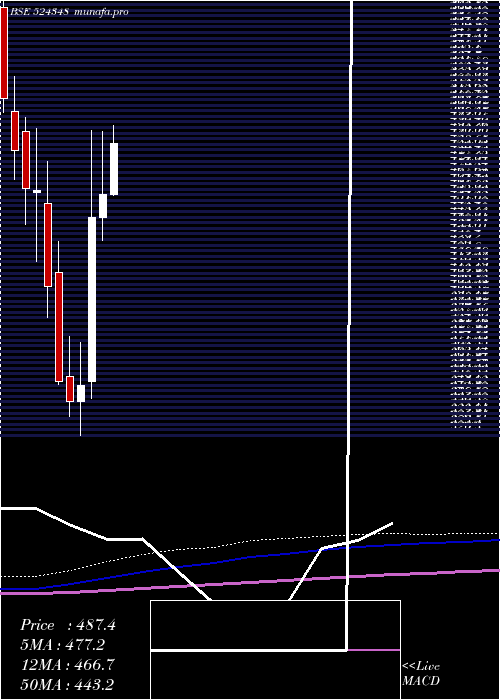Select the 'Price : 487.4' readout
500x700 pixels.
click(x=68, y=625)
